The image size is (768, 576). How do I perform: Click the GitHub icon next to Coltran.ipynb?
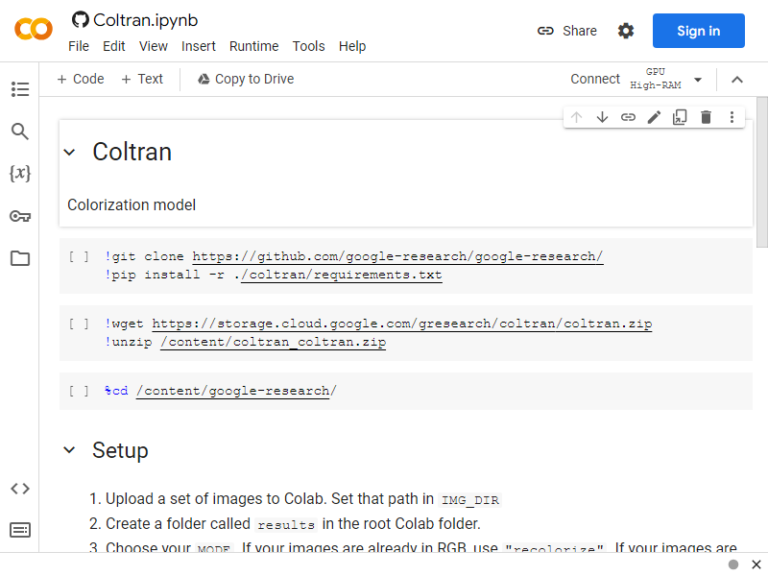tap(80, 20)
